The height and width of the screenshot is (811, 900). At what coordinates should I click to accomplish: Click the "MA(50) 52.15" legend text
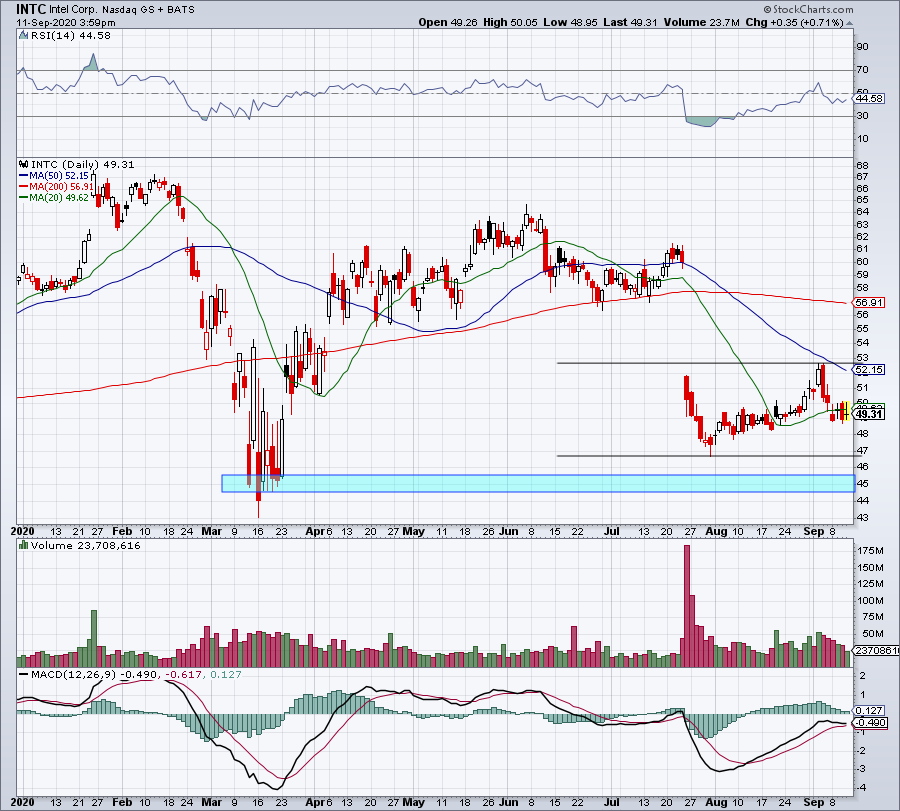point(59,176)
